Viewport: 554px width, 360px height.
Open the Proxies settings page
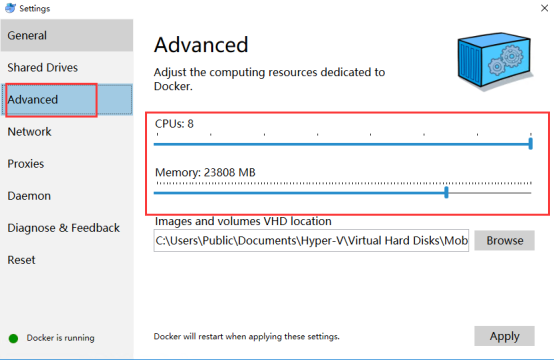coord(67,164)
